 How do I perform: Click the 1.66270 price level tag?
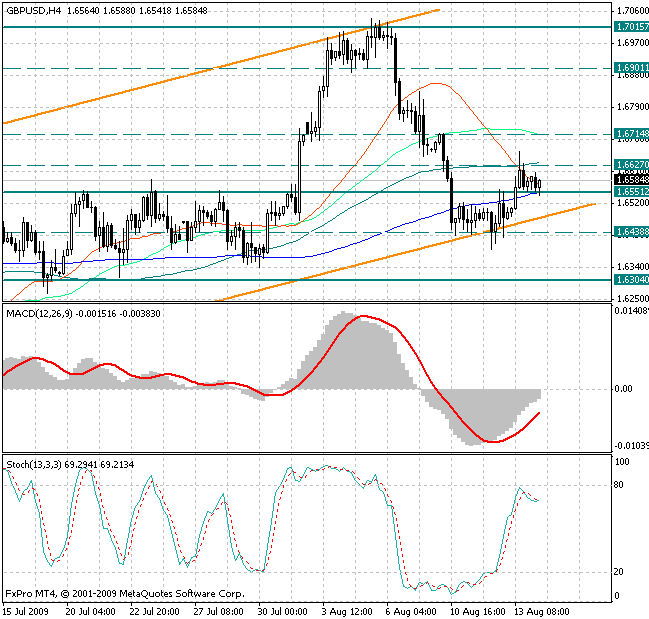click(x=631, y=164)
